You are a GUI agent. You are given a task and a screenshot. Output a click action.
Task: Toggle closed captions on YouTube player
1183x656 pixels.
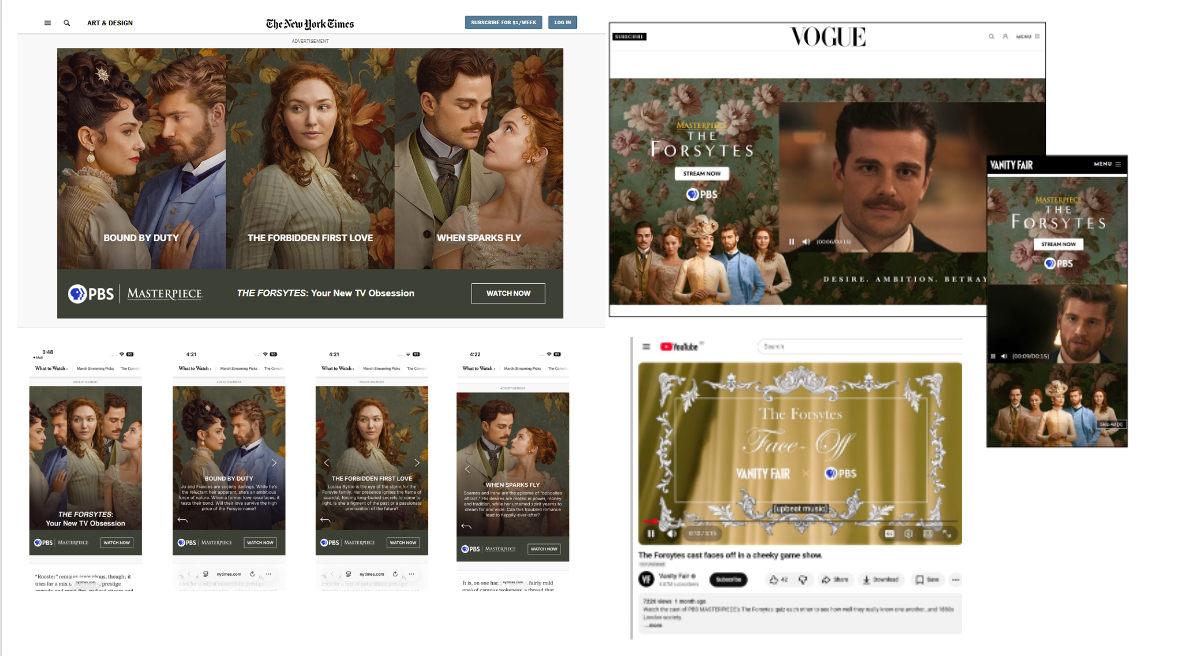point(890,534)
